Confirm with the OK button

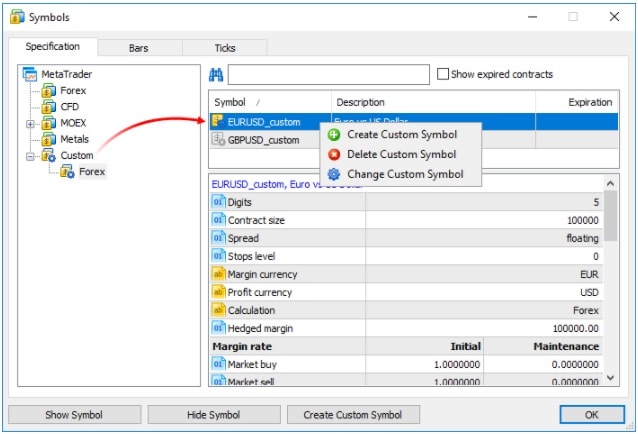[592, 414]
